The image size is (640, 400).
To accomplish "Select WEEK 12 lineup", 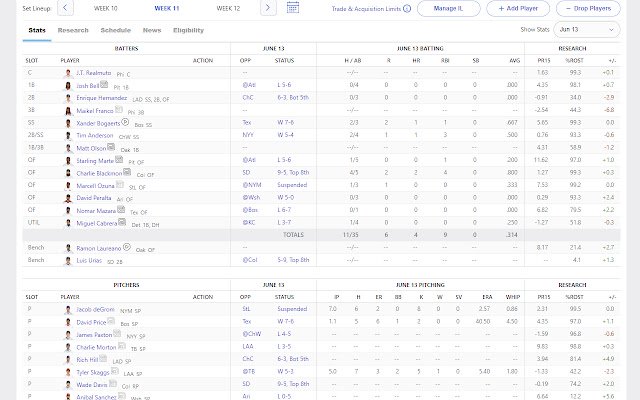I will (x=228, y=8).
